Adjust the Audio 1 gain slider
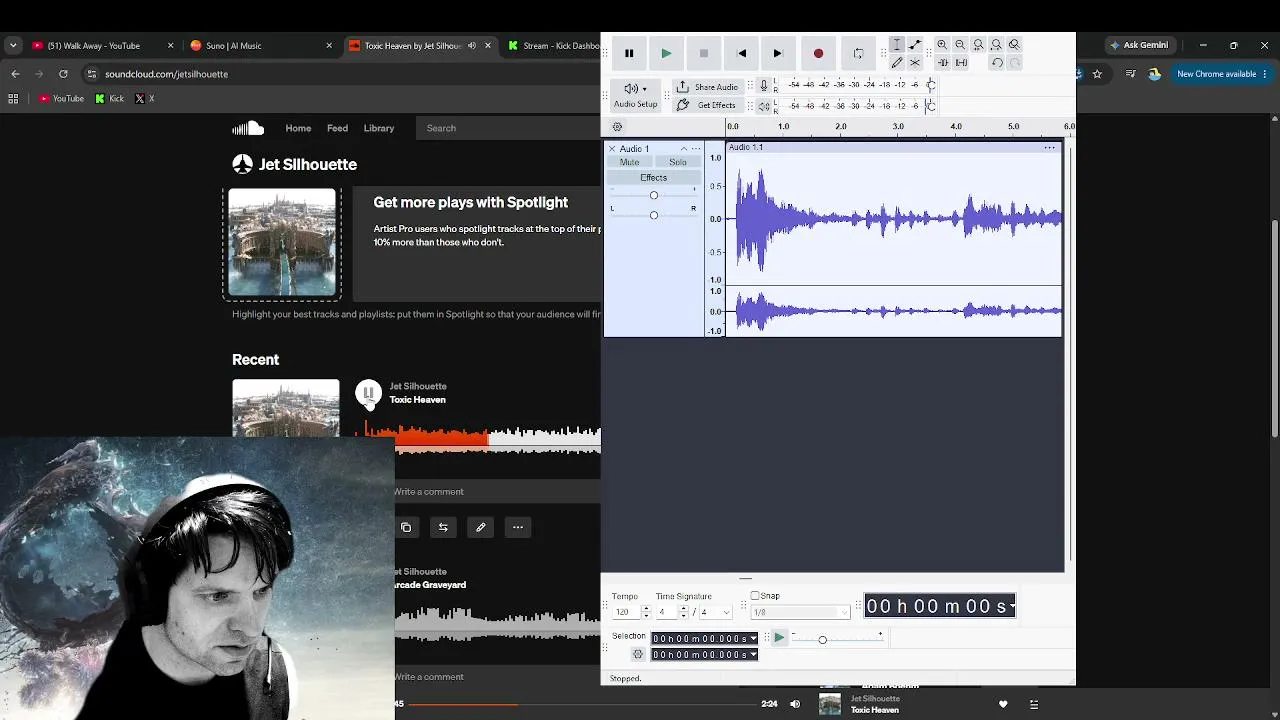Image resolution: width=1280 pixels, height=720 pixels. pos(654,195)
